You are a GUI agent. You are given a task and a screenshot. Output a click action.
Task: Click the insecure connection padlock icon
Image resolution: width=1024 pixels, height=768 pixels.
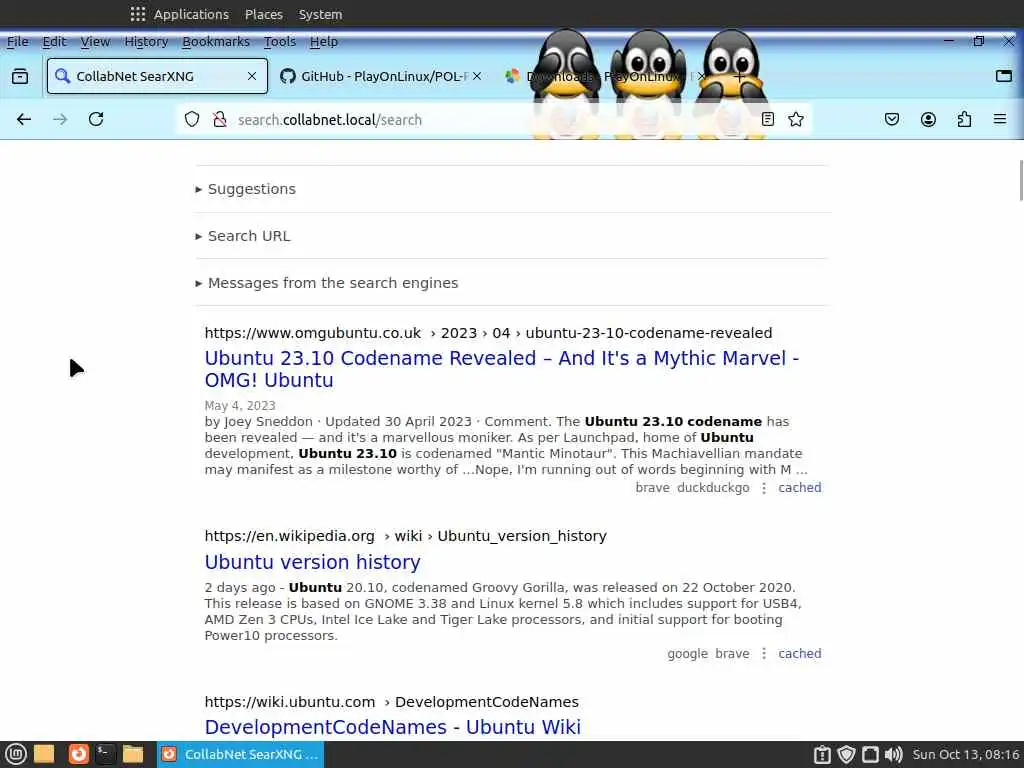click(220, 120)
